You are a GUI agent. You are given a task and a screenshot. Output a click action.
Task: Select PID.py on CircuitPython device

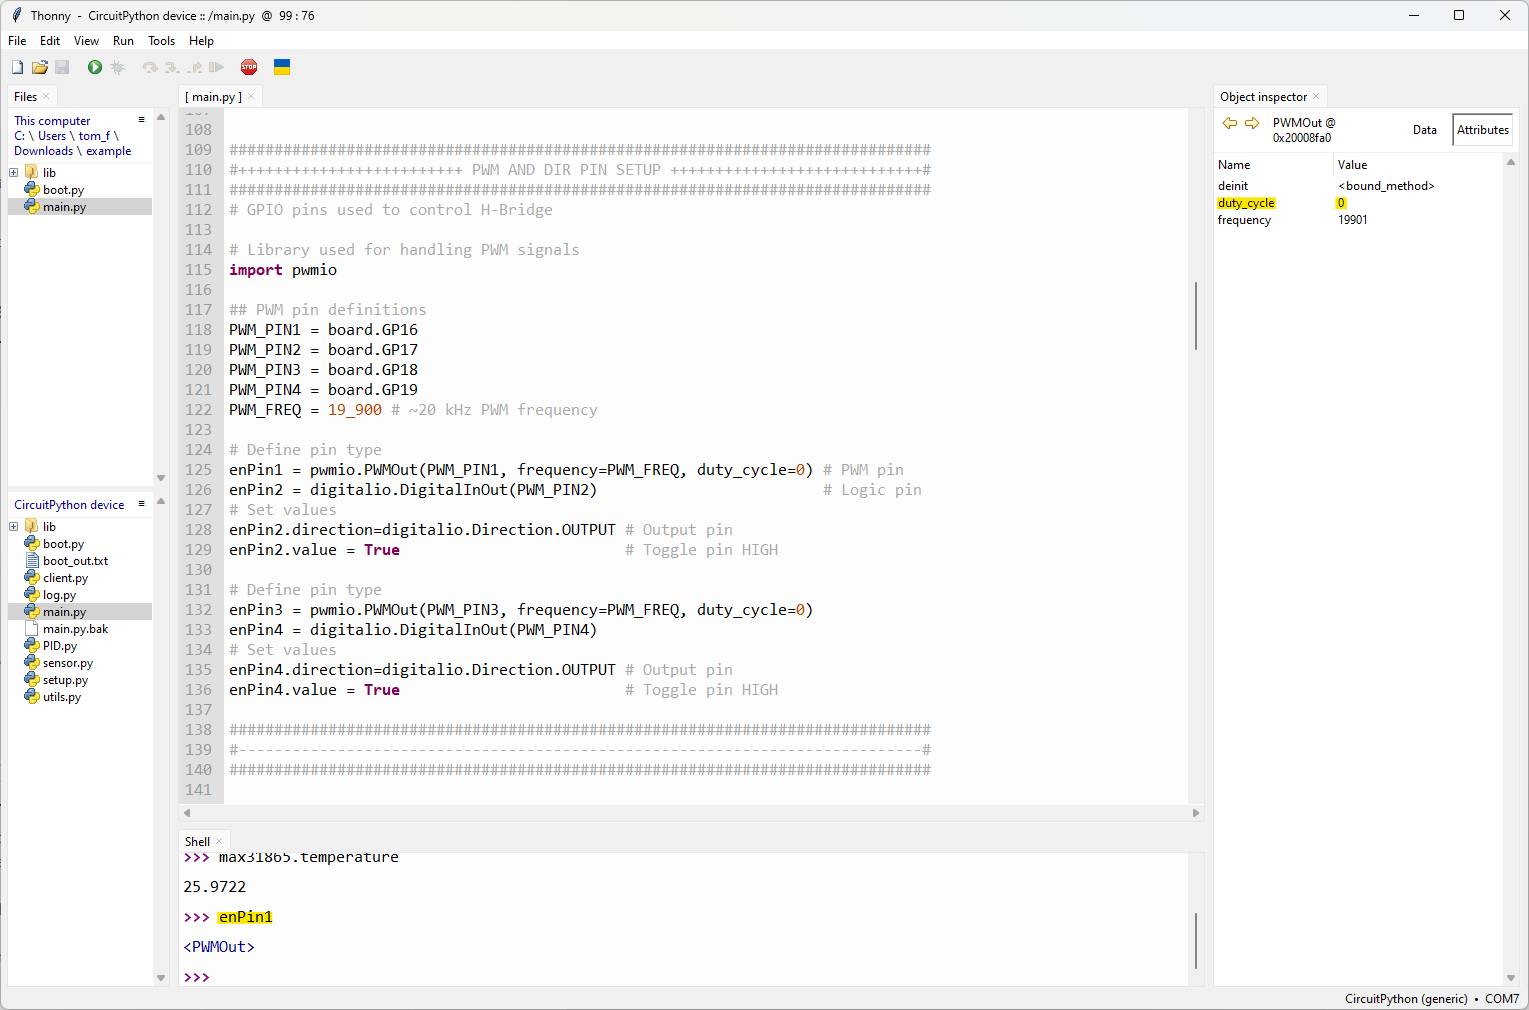60,646
